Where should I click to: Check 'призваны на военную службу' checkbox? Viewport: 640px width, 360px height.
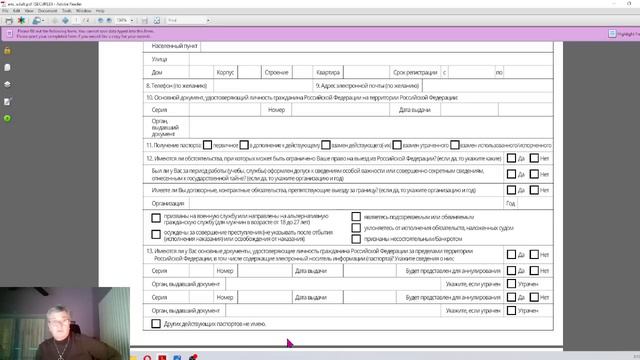(156, 218)
